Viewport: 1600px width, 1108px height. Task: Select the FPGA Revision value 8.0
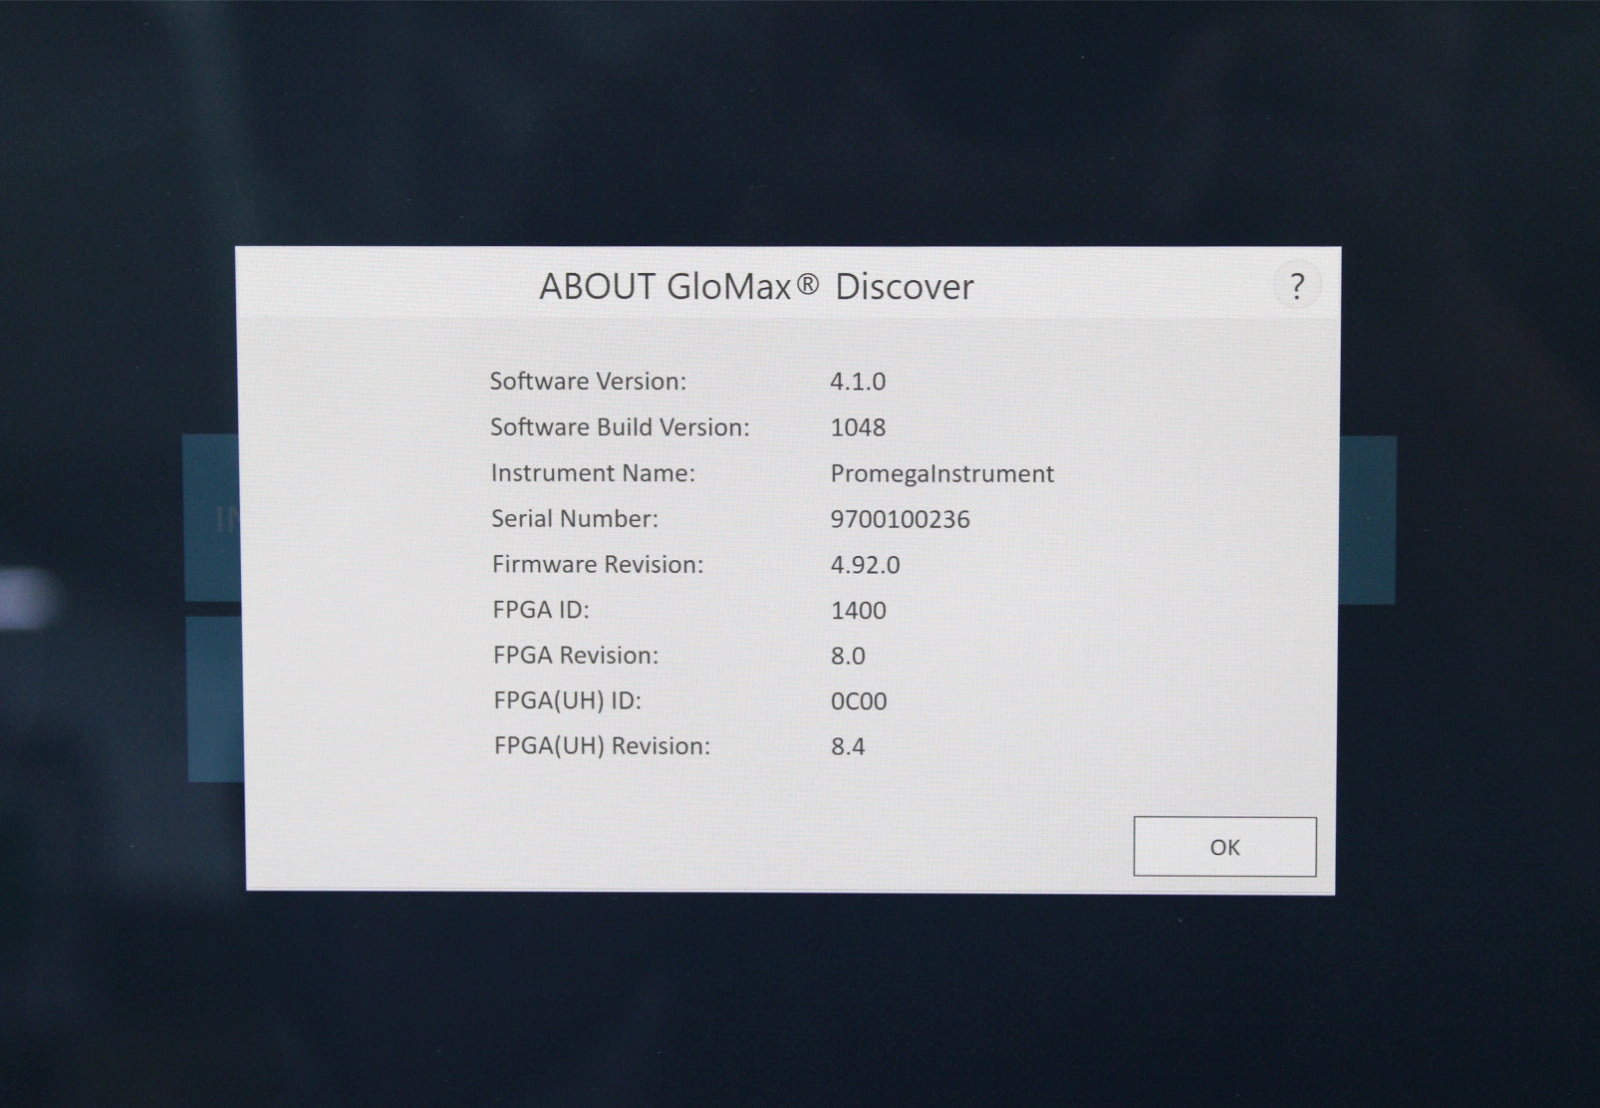(x=848, y=656)
